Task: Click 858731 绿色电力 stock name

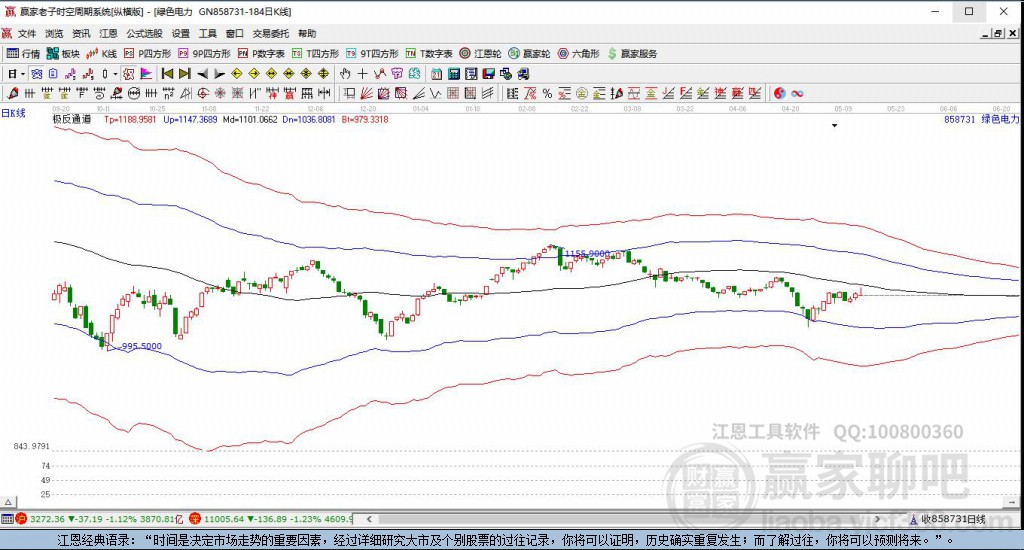Action: coord(982,119)
